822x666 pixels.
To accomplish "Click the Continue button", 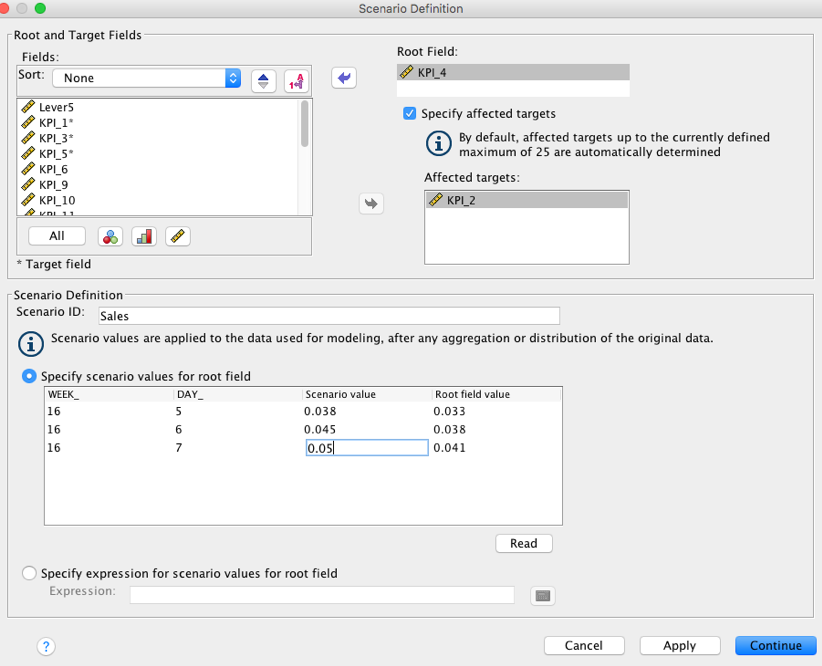I will coord(776,646).
